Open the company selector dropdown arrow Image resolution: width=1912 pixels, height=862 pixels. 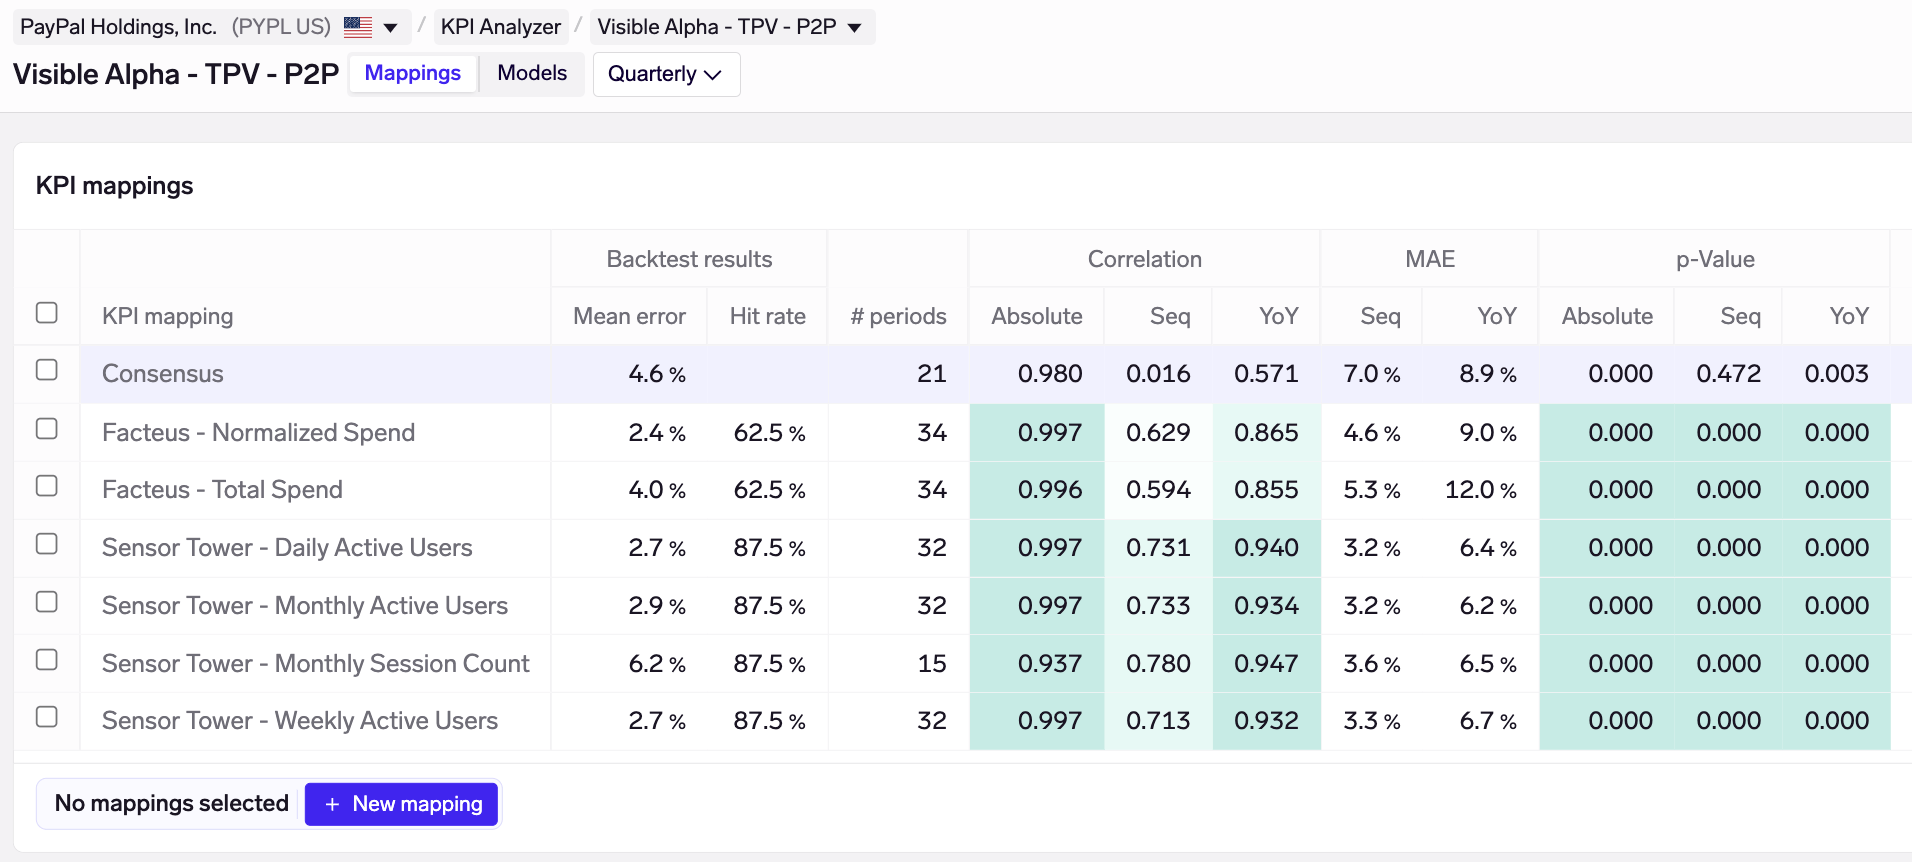click(390, 28)
